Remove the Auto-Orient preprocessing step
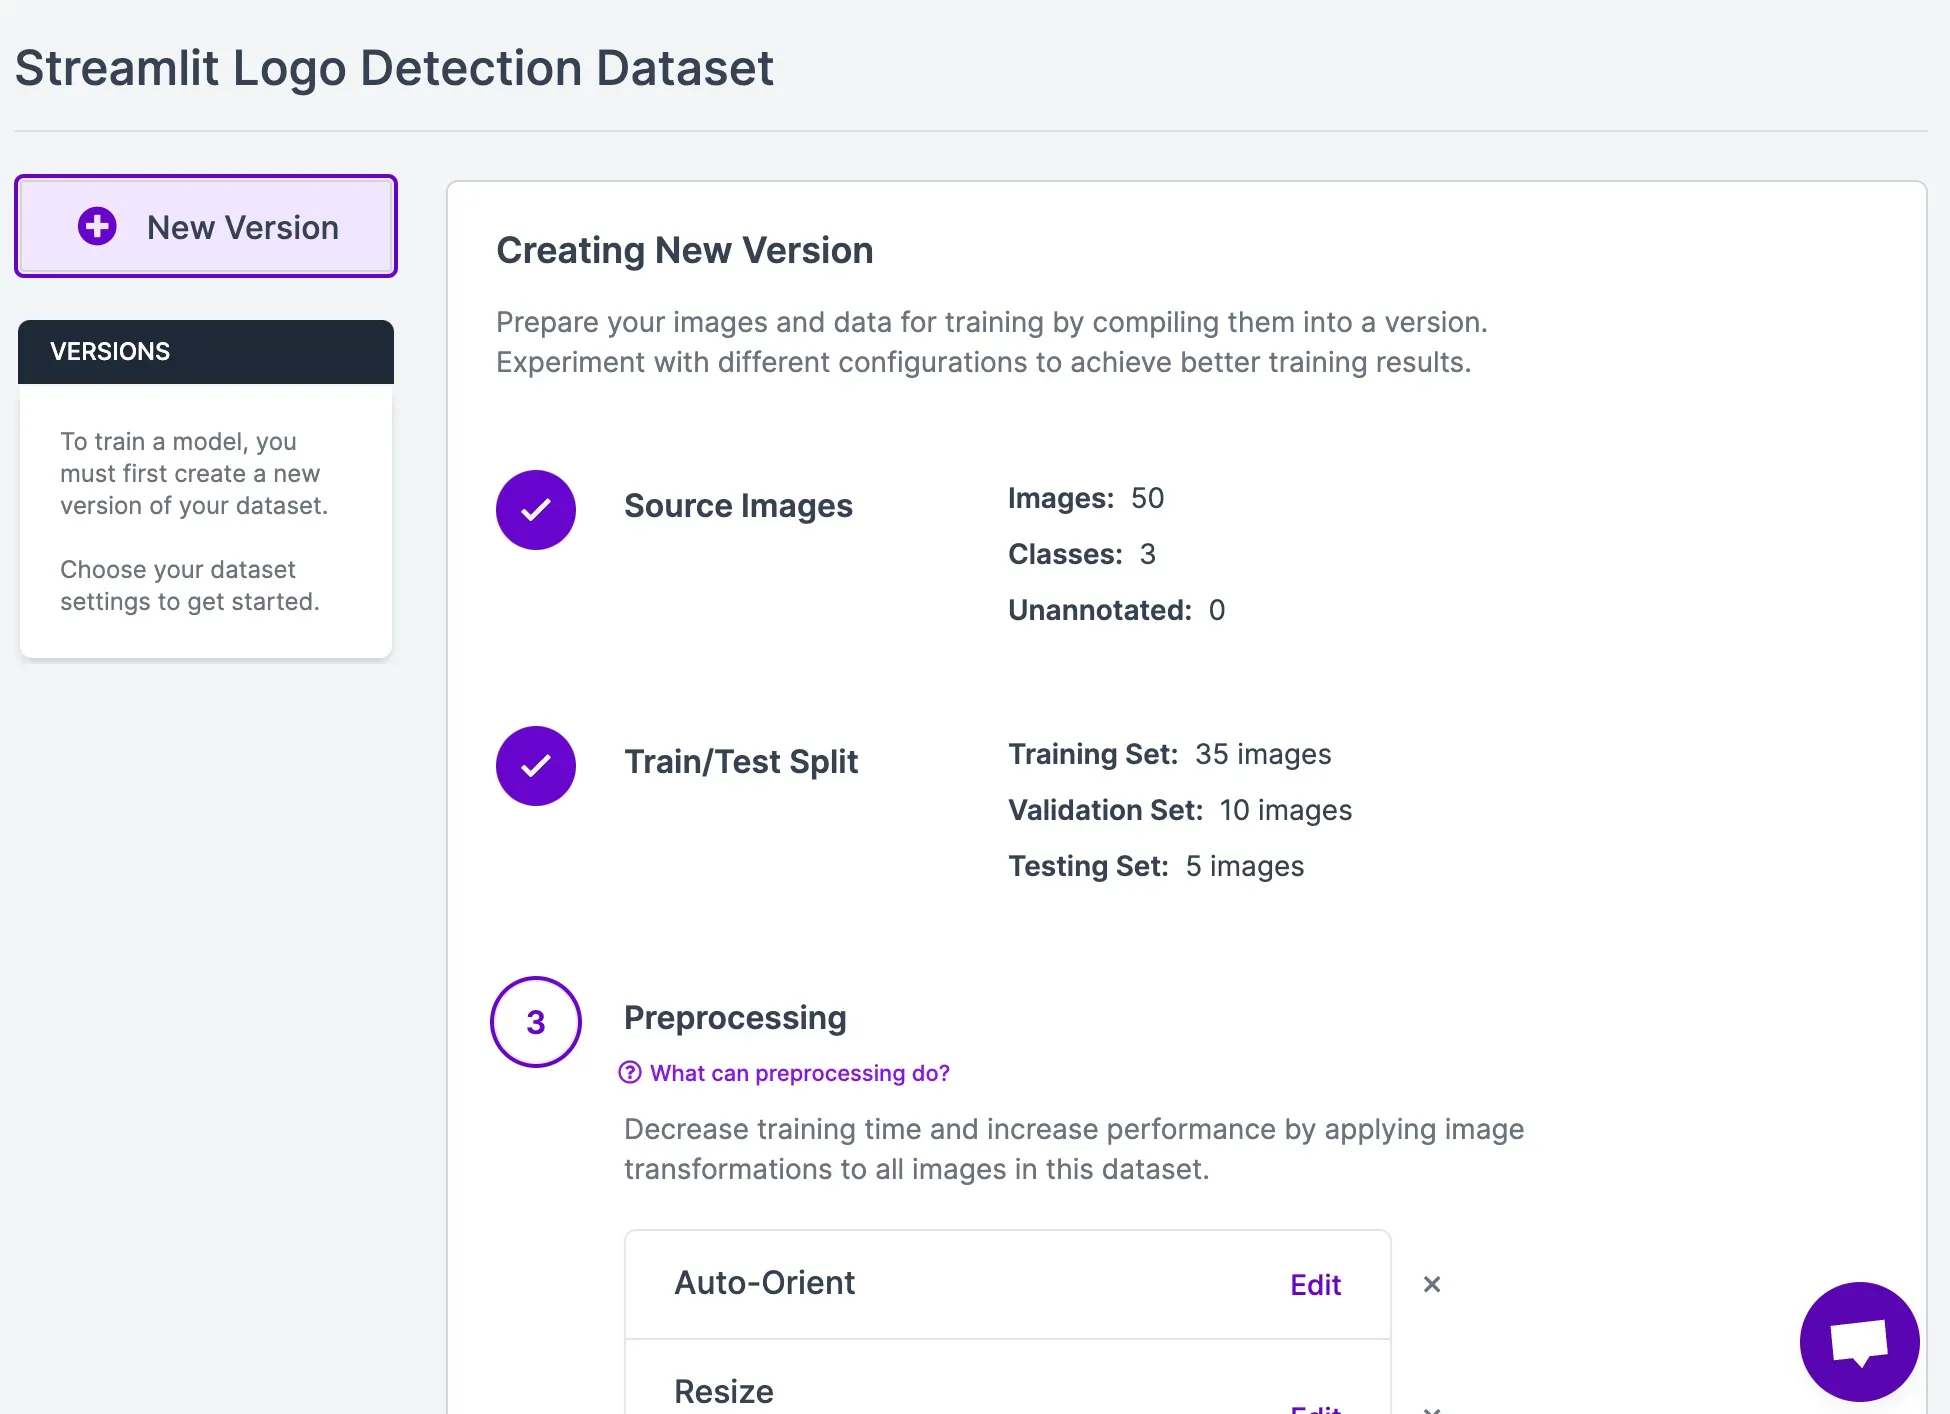The height and width of the screenshot is (1414, 1950). click(x=1432, y=1284)
